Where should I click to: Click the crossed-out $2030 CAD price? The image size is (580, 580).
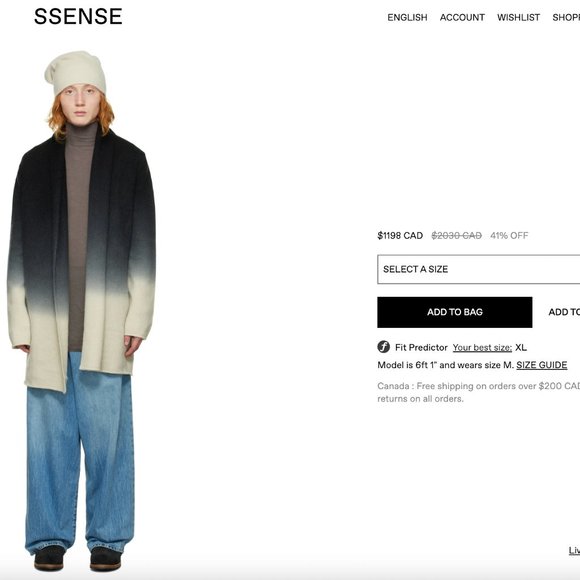click(456, 236)
